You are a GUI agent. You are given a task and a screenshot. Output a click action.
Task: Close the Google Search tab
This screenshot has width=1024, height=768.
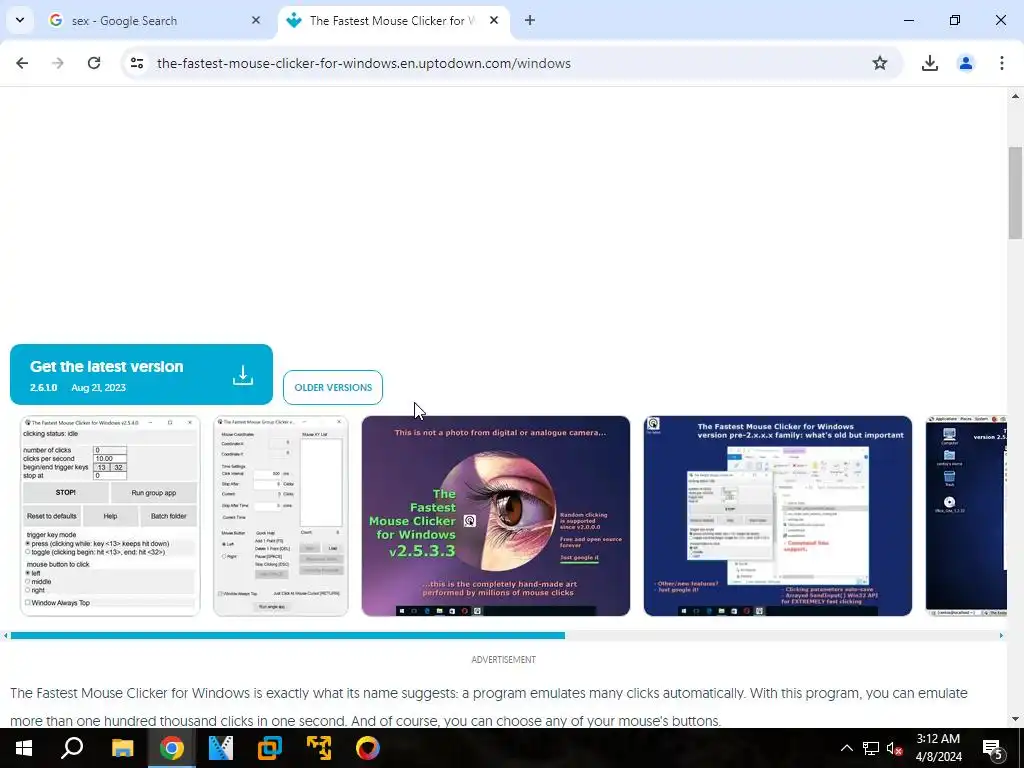(x=256, y=20)
